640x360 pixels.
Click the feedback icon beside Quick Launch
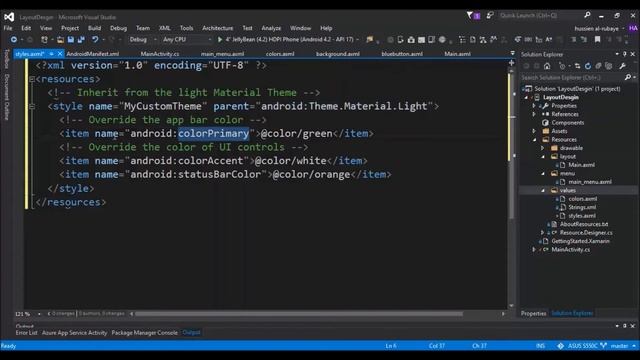pos(490,16)
